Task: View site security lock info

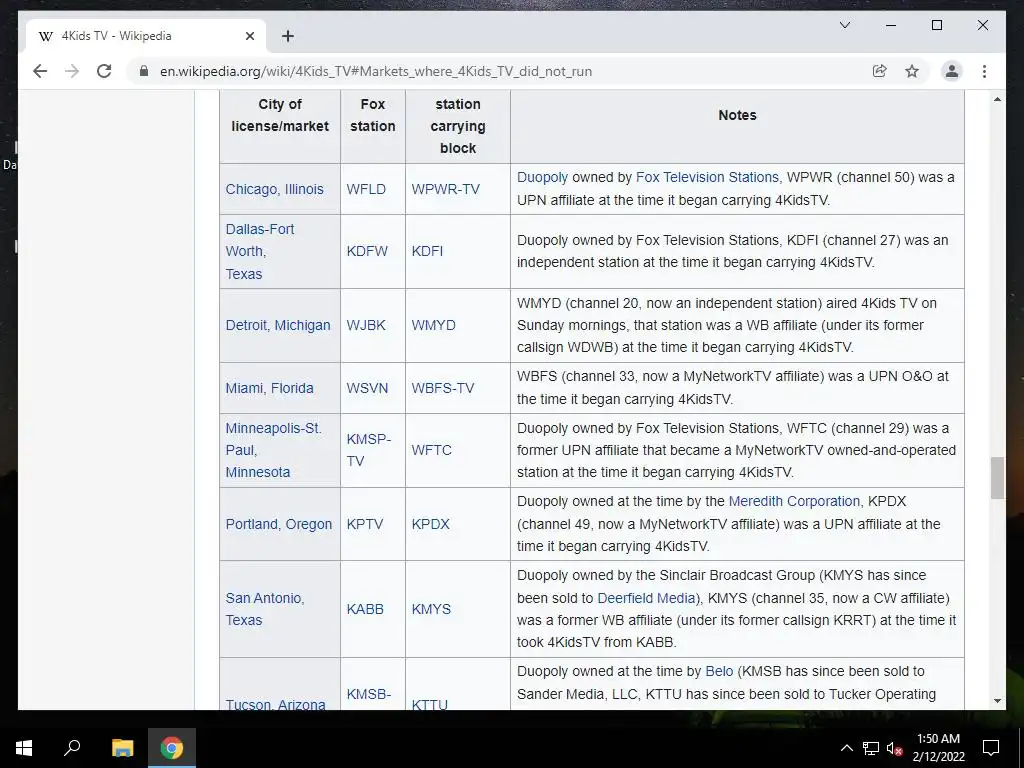Action: (x=144, y=71)
